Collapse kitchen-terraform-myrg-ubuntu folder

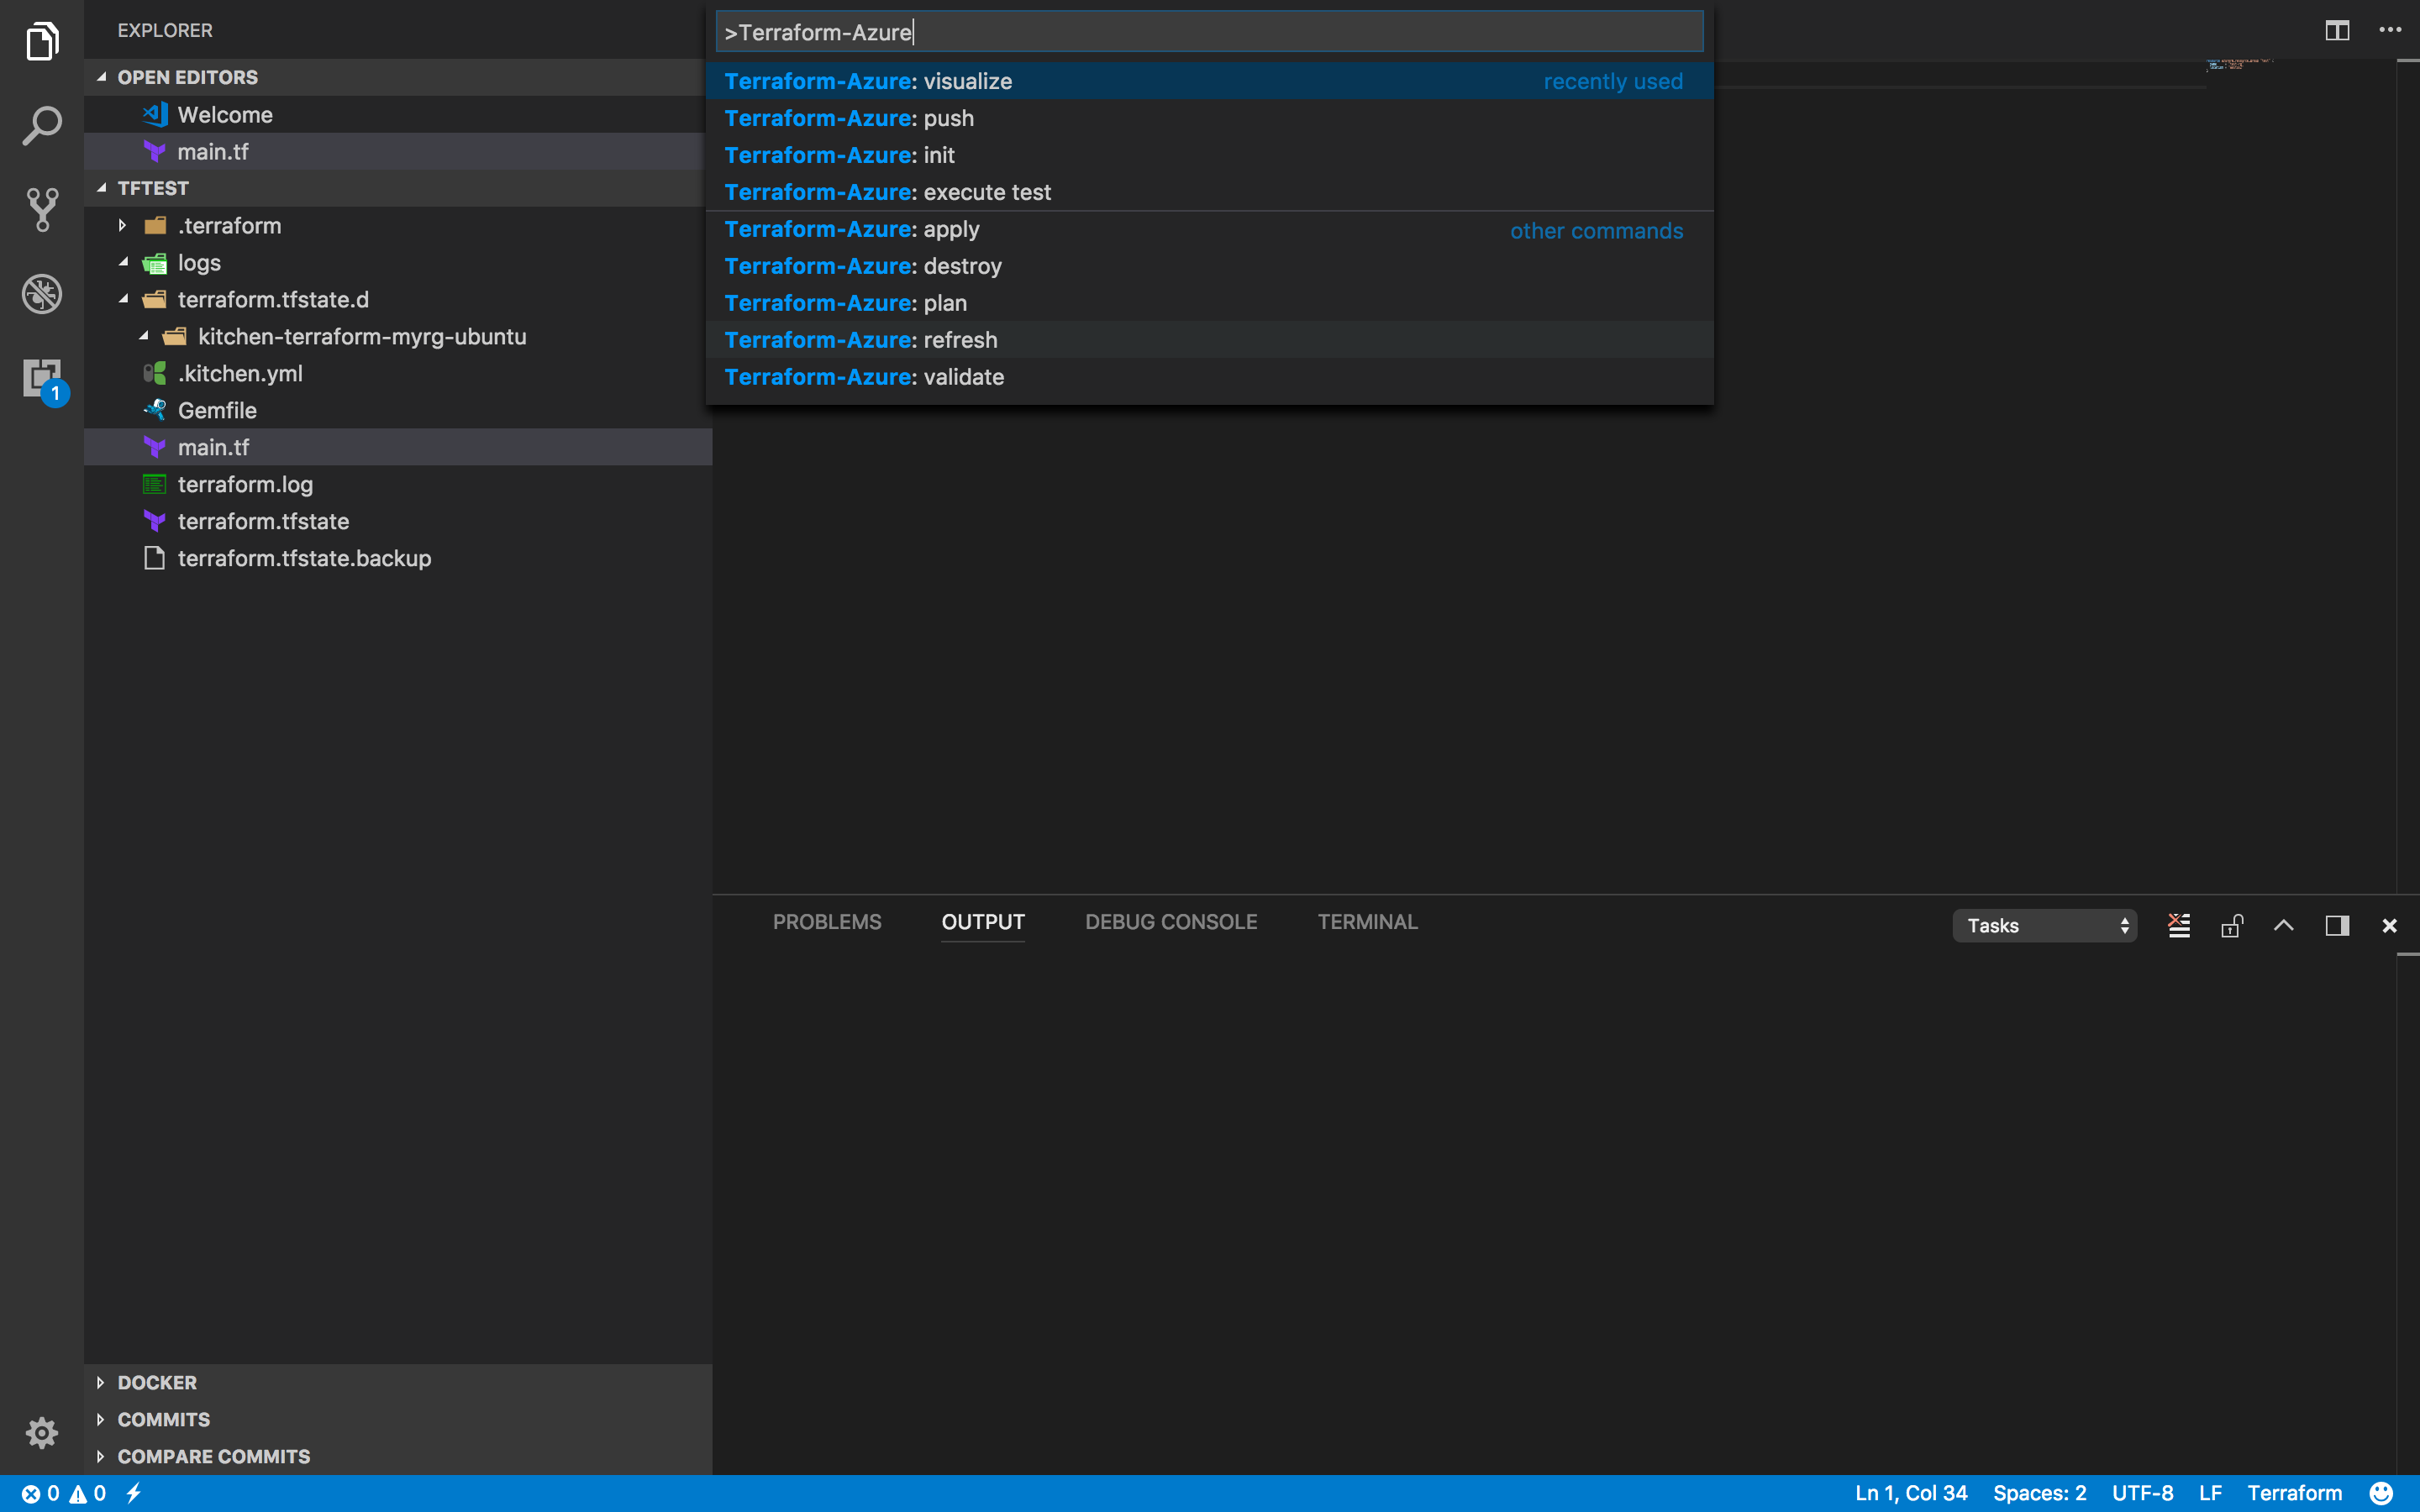(x=398, y=336)
